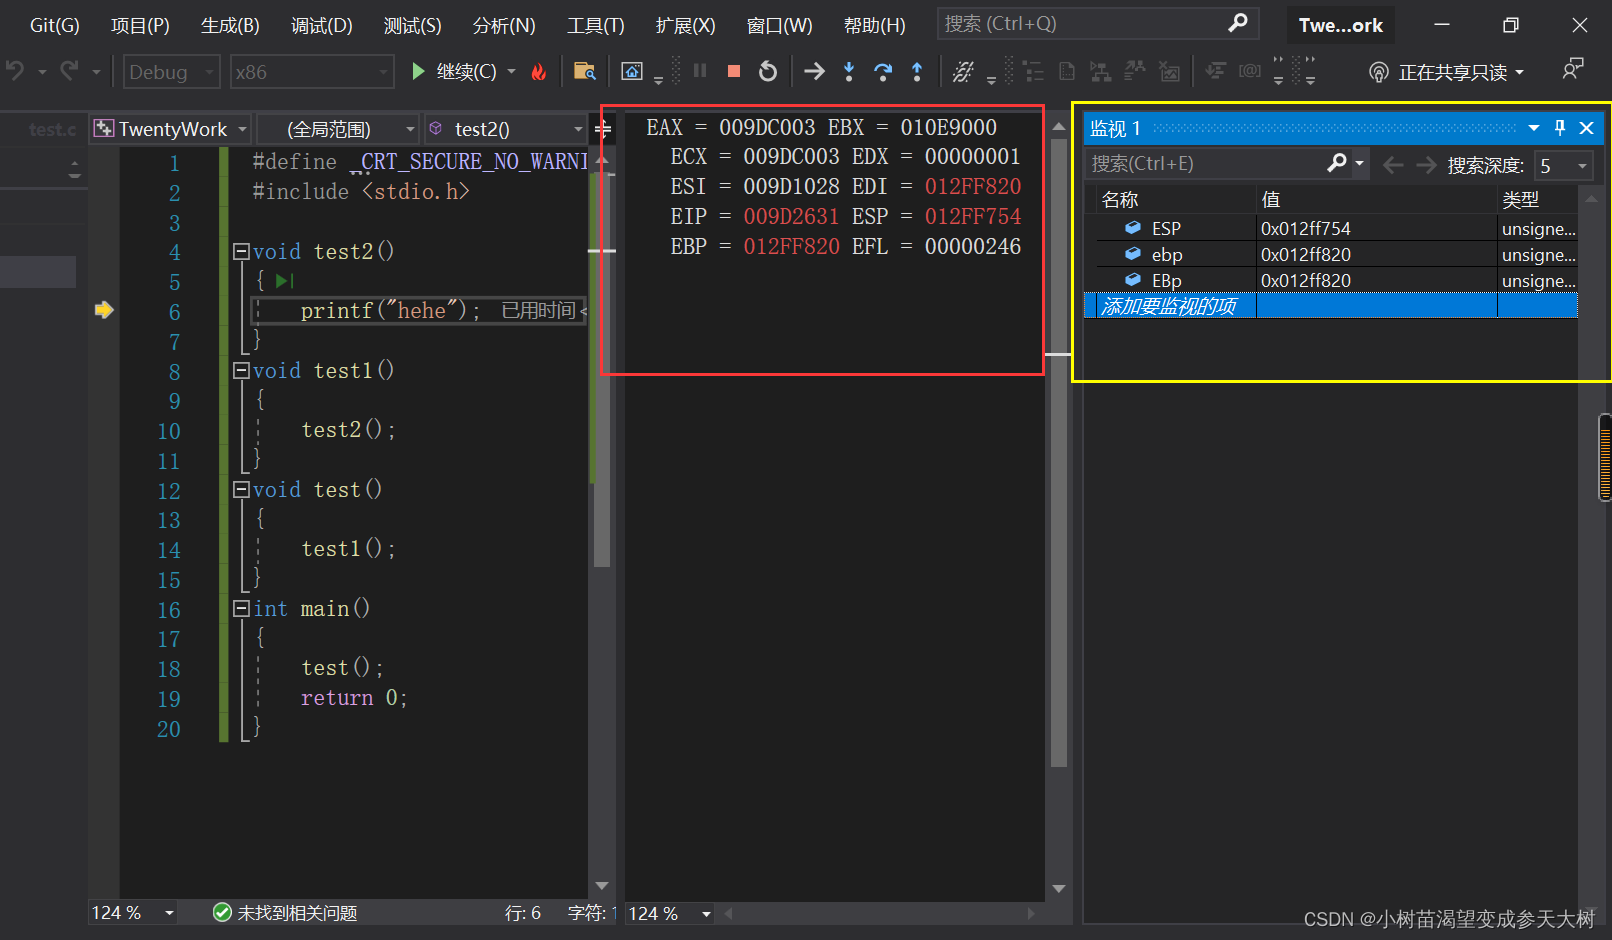The image size is (1612, 940).
Task: Open the test2() member dropdown
Action: (506, 129)
